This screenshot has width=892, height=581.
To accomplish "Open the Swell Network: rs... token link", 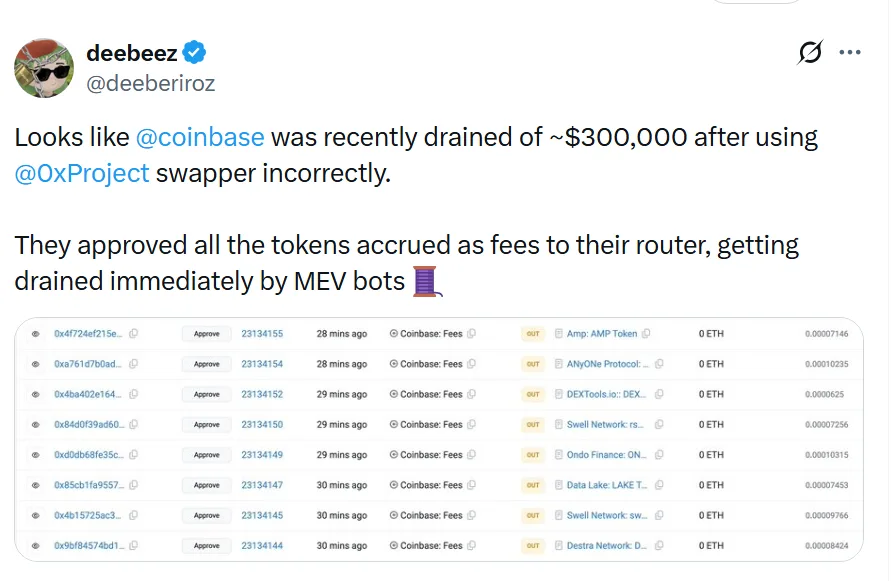I will click(x=606, y=425).
